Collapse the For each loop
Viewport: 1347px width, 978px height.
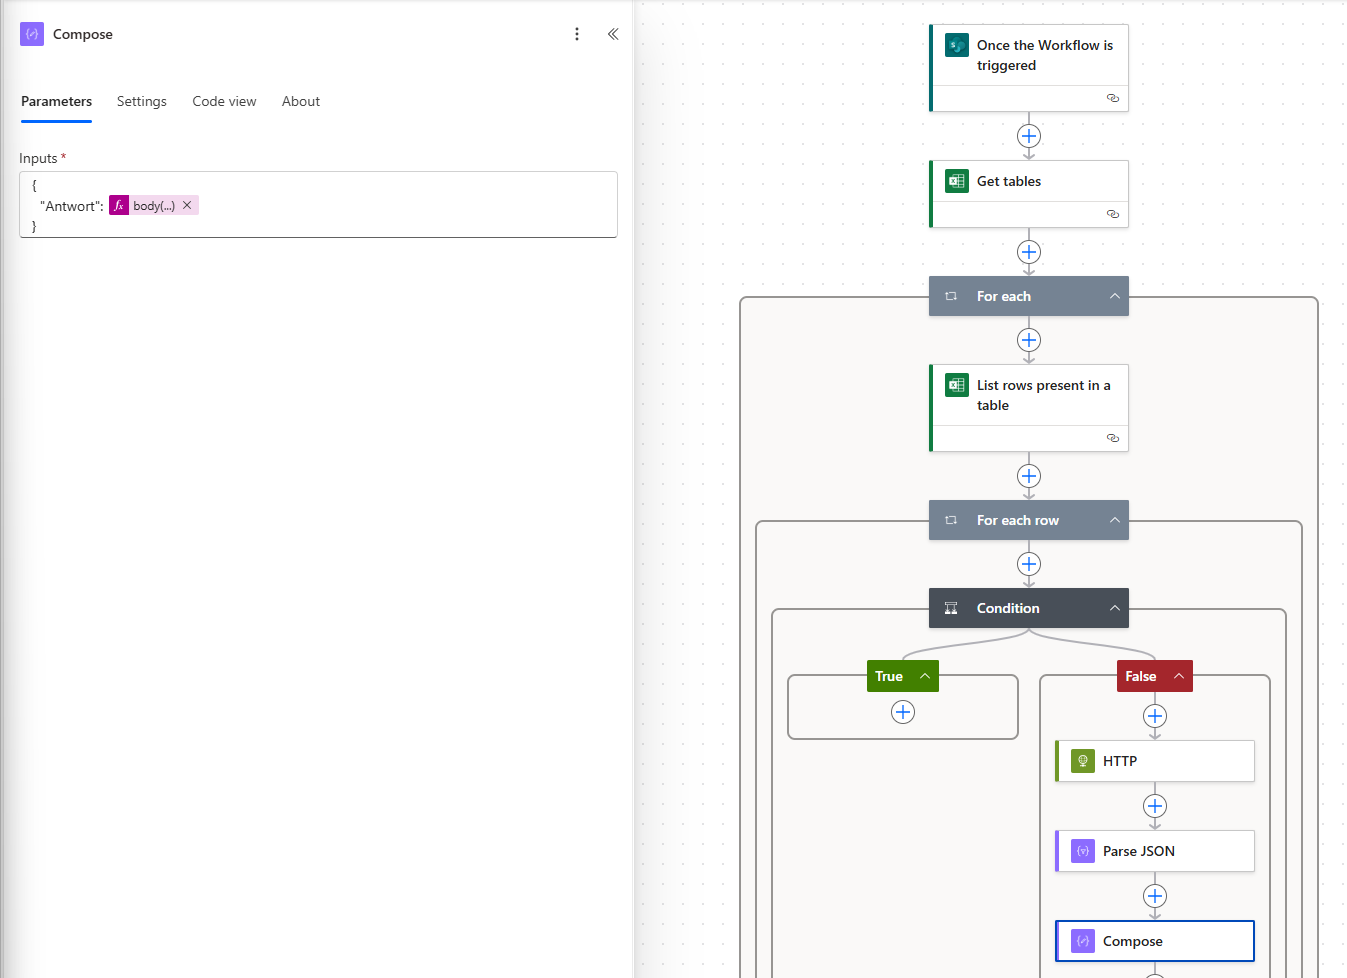(1114, 296)
